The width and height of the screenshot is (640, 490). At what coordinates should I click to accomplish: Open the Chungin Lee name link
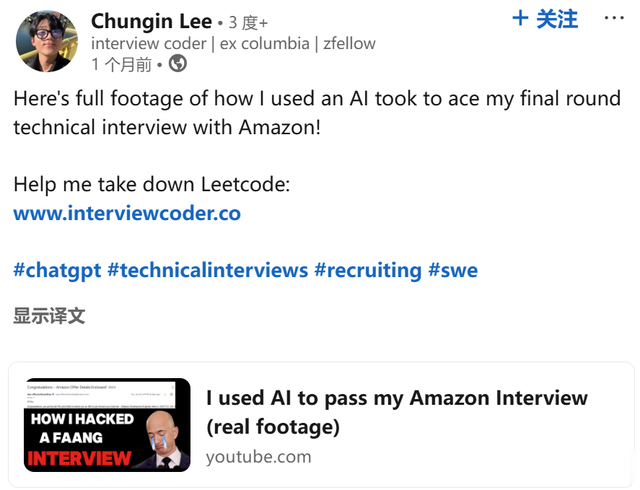(151, 21)
